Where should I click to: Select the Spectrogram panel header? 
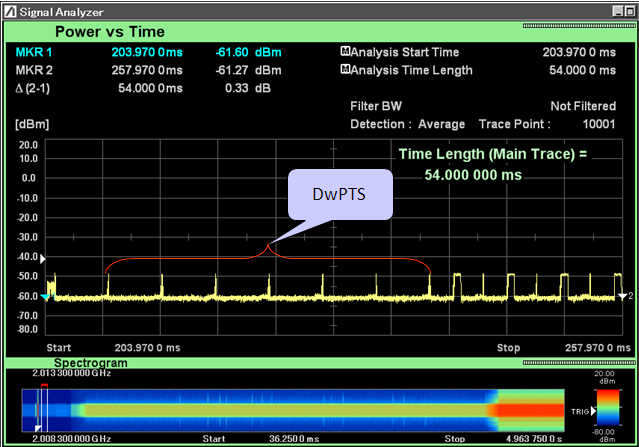pyautogui.click(x=320, y=363)
